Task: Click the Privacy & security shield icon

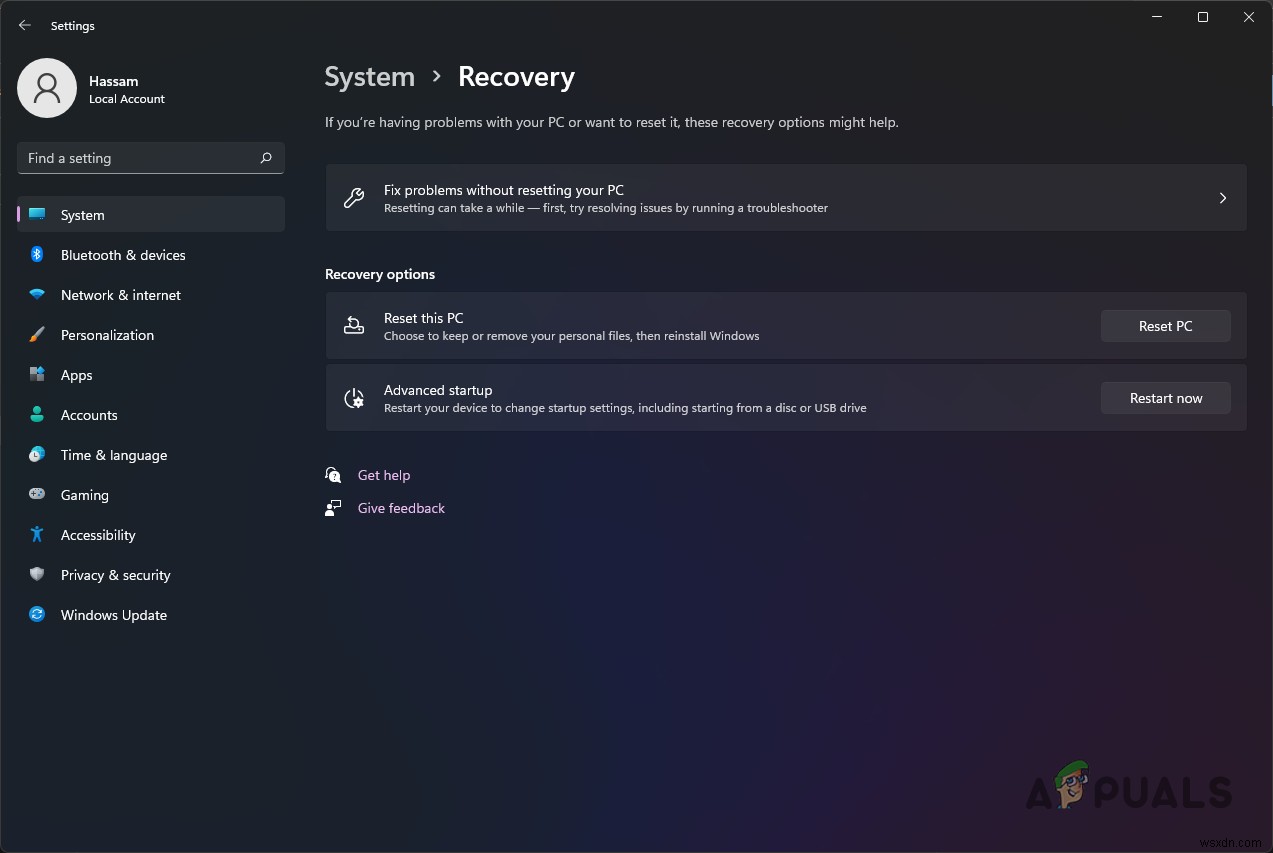Action: click(x=37, y=575)
